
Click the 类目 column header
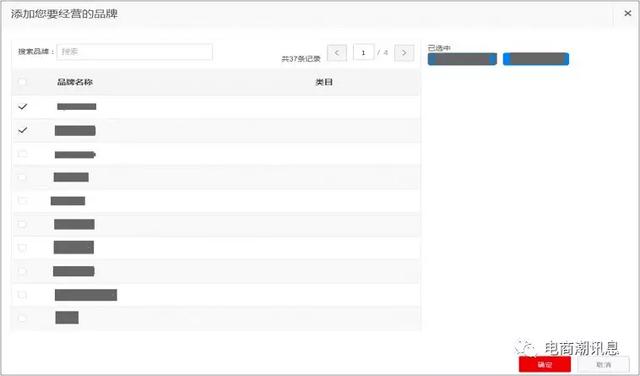tap(324, 82)
